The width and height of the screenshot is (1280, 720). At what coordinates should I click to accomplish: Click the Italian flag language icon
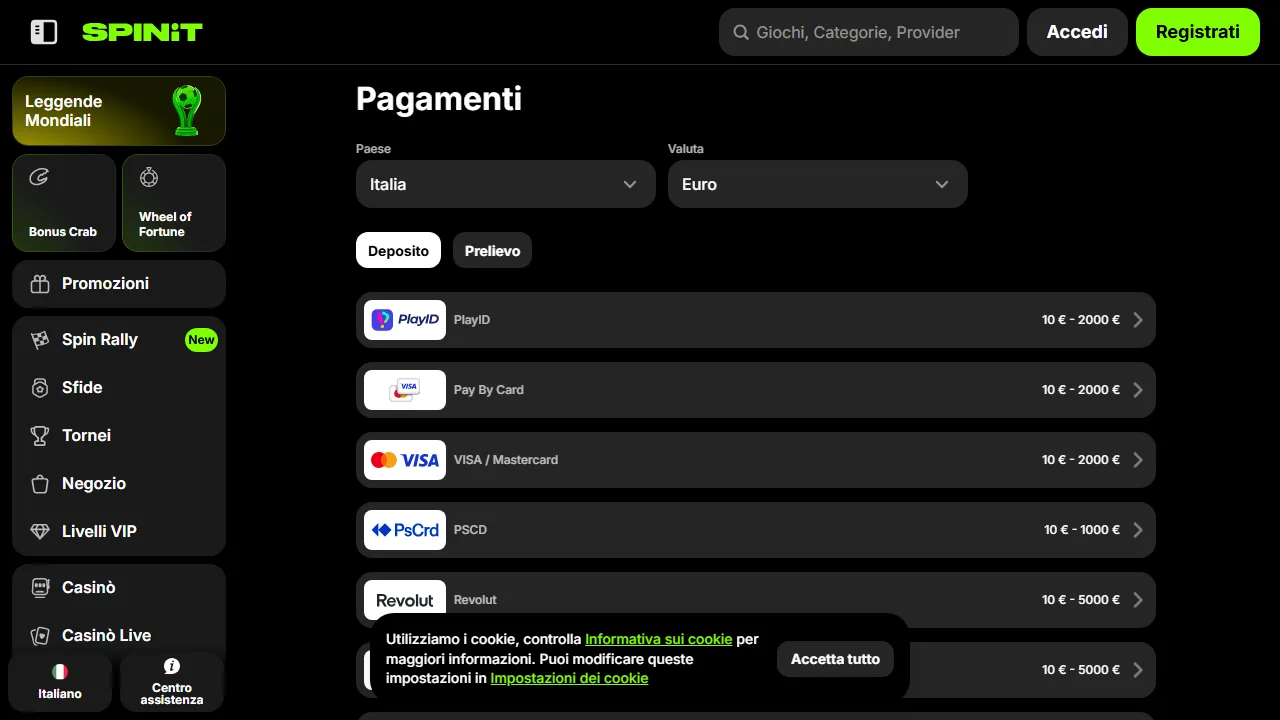[x=60, y=672]
